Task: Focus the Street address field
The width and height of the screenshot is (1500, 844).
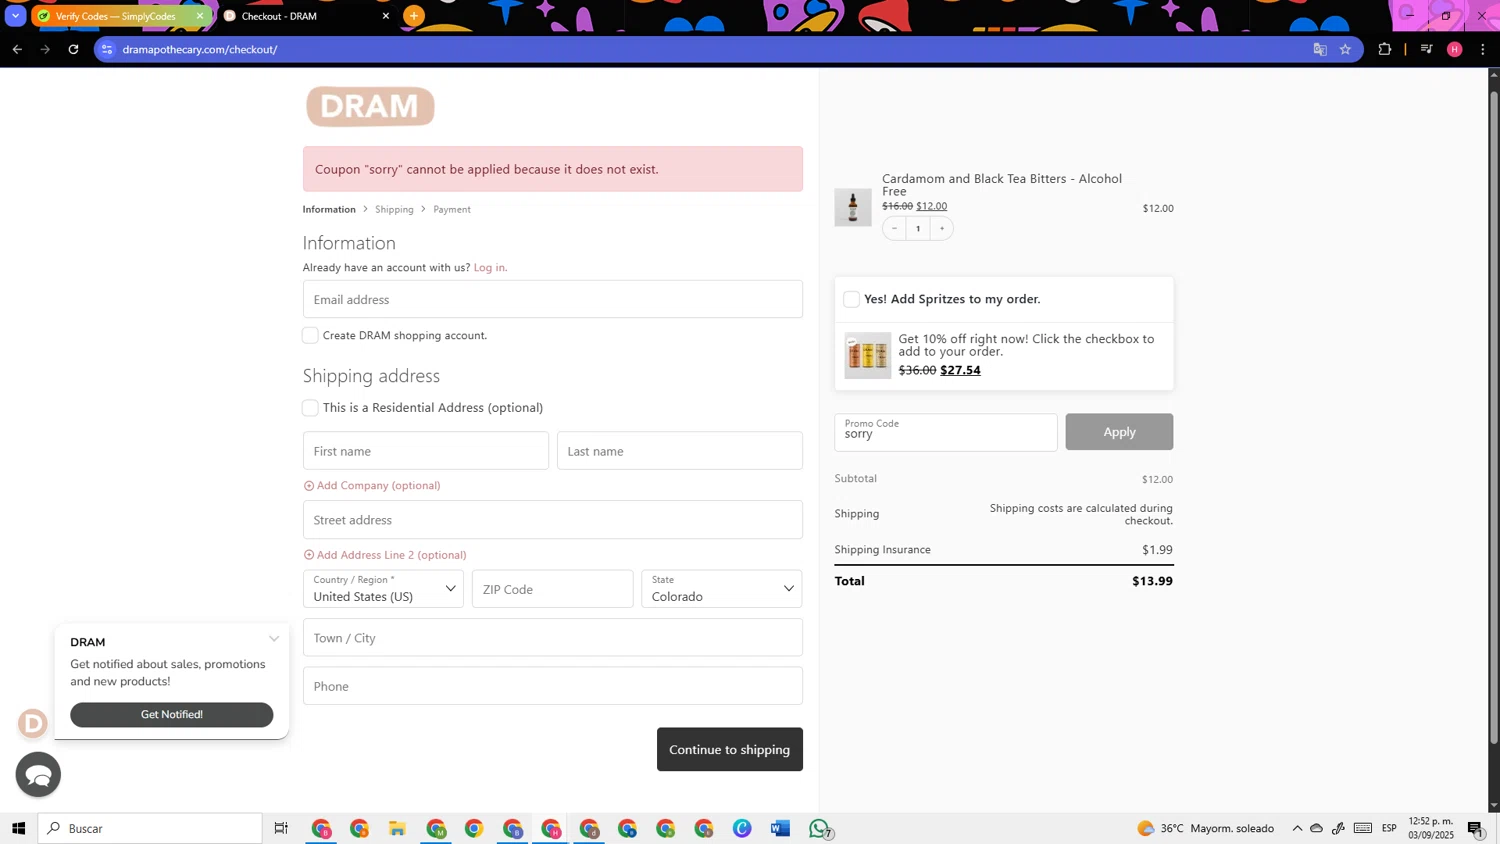Action: pos(553,520)
